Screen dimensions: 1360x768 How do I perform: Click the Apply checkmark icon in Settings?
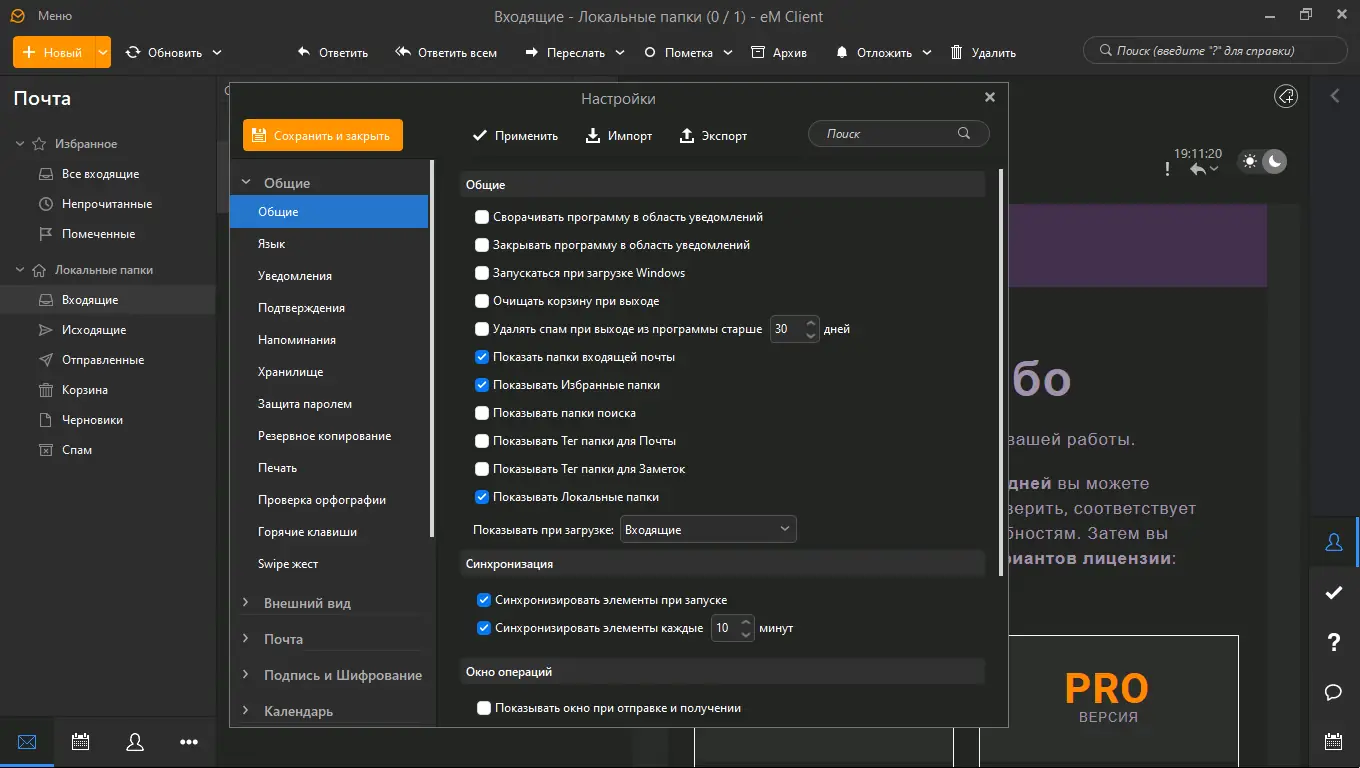point(480,136)
